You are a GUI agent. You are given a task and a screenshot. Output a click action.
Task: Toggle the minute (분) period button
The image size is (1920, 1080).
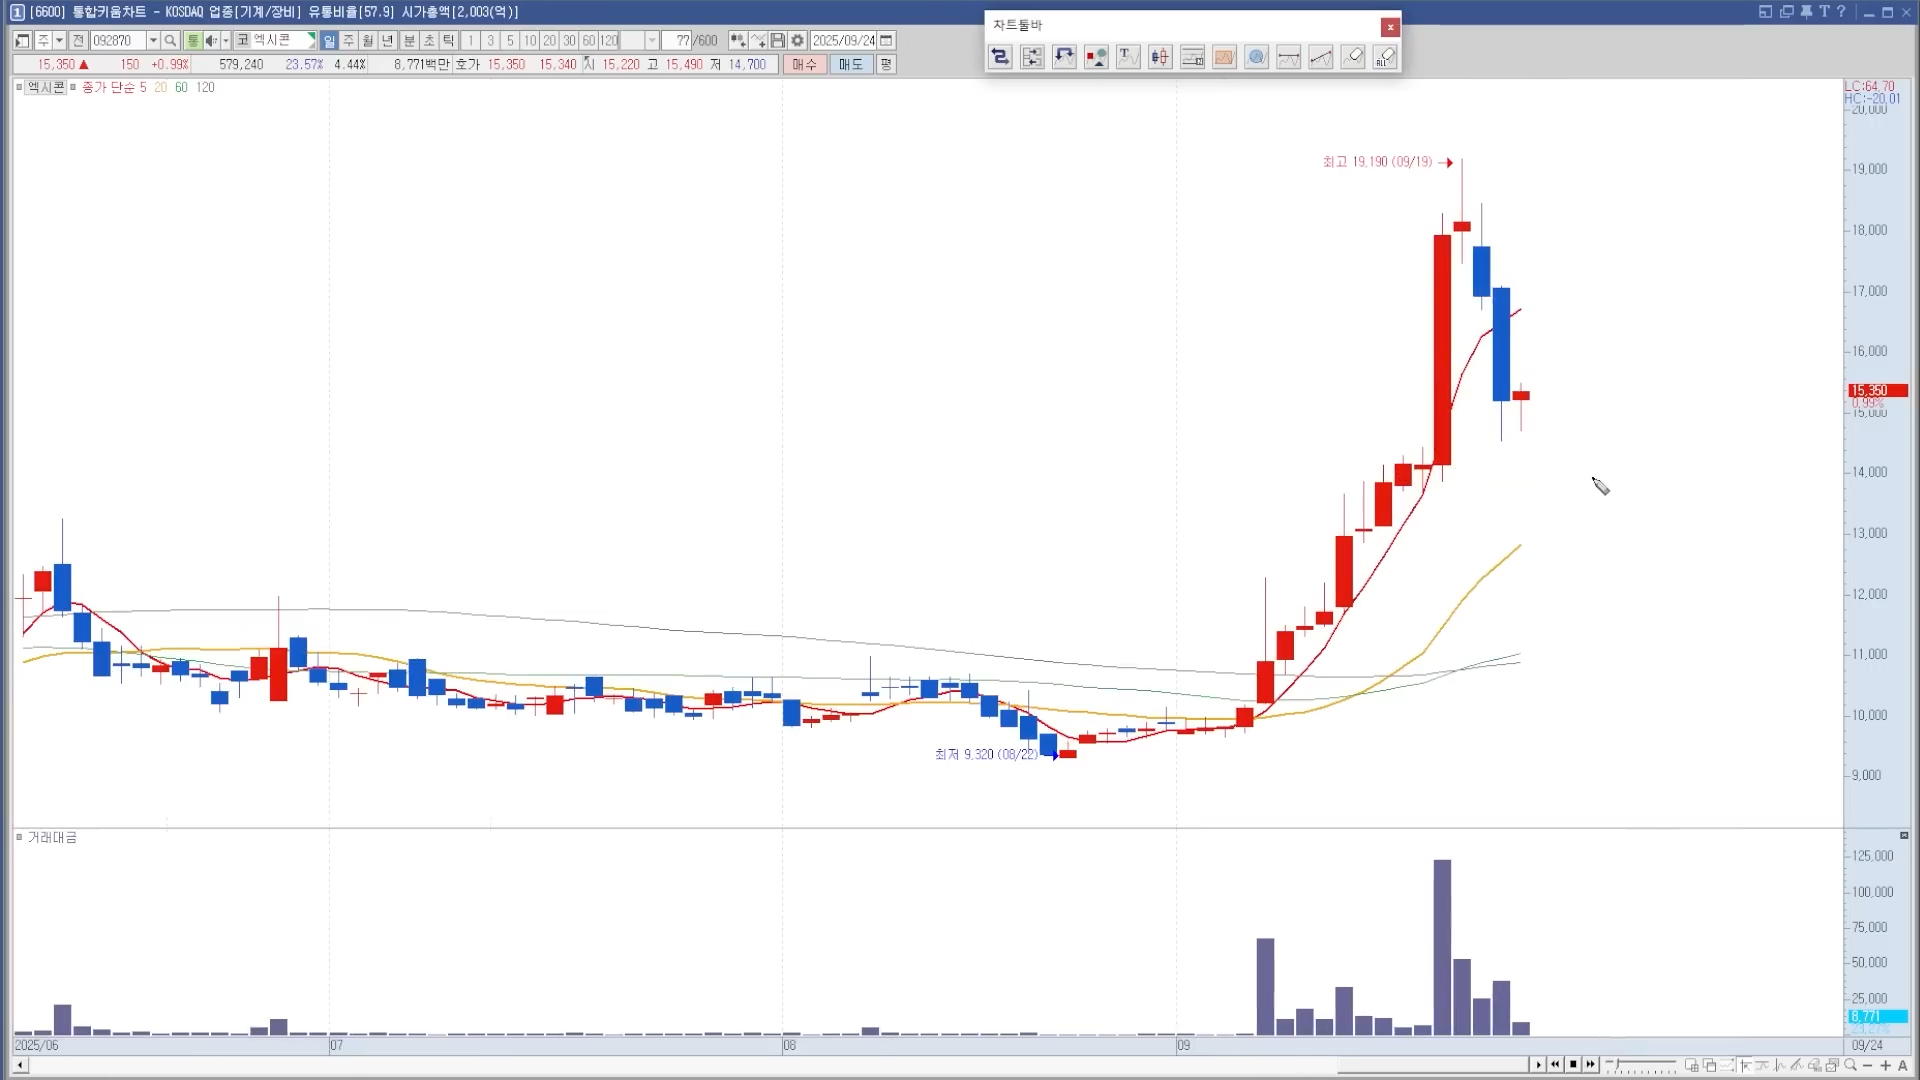tap(409, 41)
